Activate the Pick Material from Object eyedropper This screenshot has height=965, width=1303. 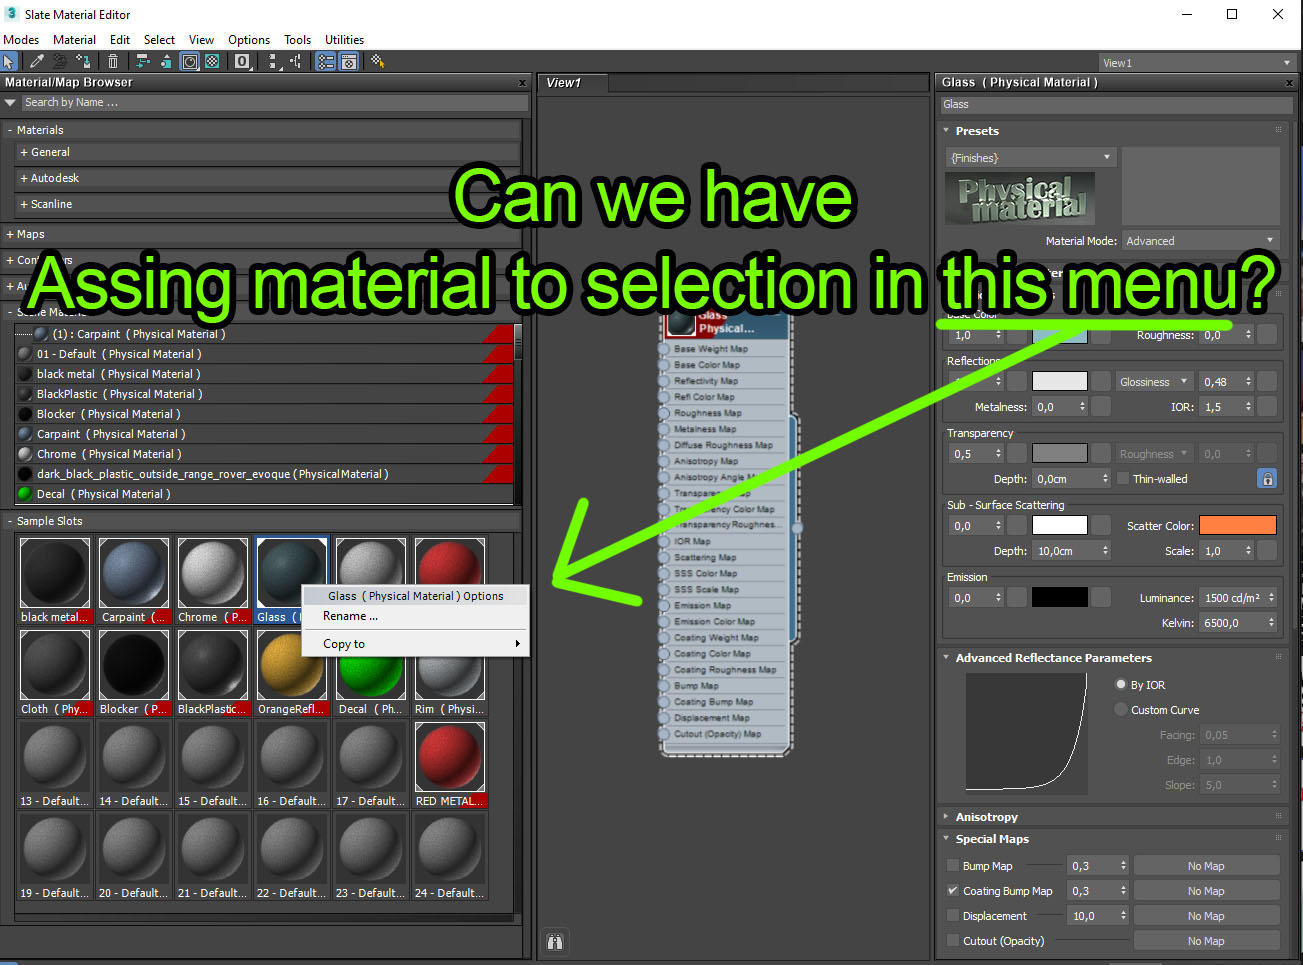pyautogui.click(x=34, y=61)
